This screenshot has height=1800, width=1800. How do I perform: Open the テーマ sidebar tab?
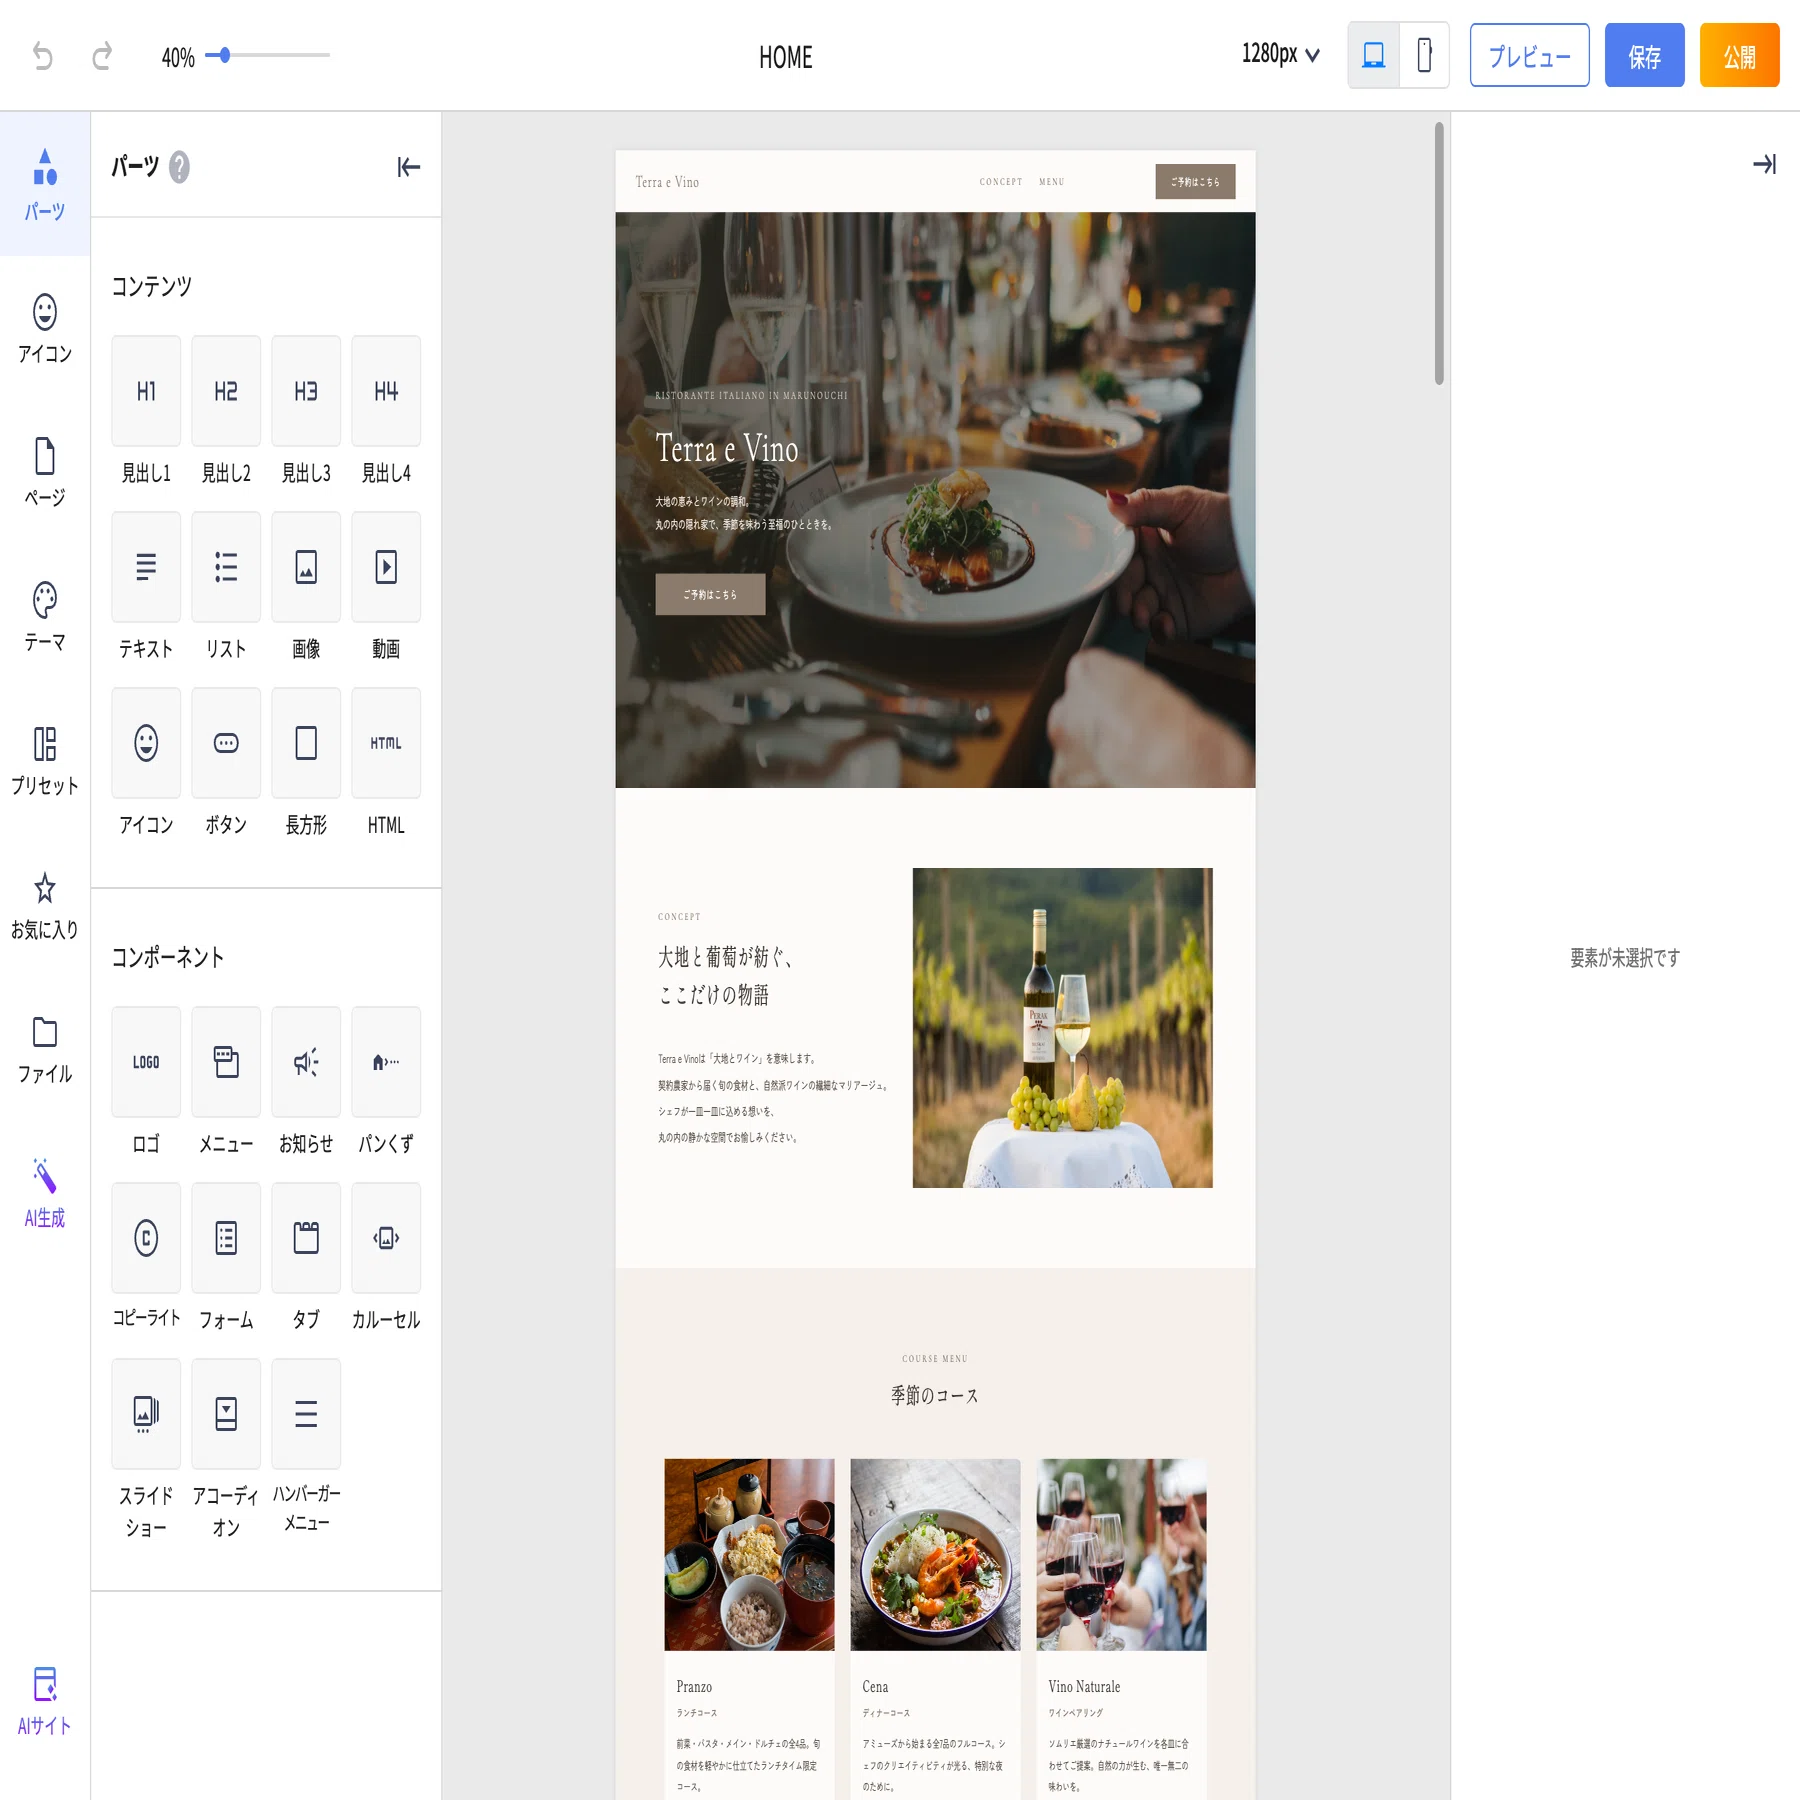(45, 616)
